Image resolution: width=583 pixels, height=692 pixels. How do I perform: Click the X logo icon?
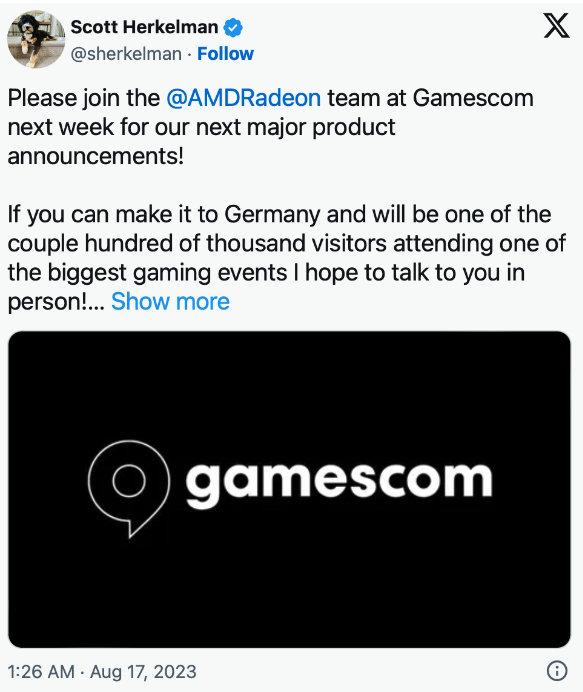(557, 26)
